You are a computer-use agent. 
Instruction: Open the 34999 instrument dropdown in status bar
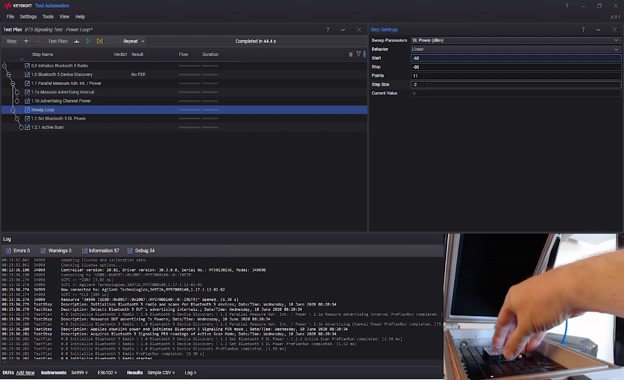click(x=80, y=372)
